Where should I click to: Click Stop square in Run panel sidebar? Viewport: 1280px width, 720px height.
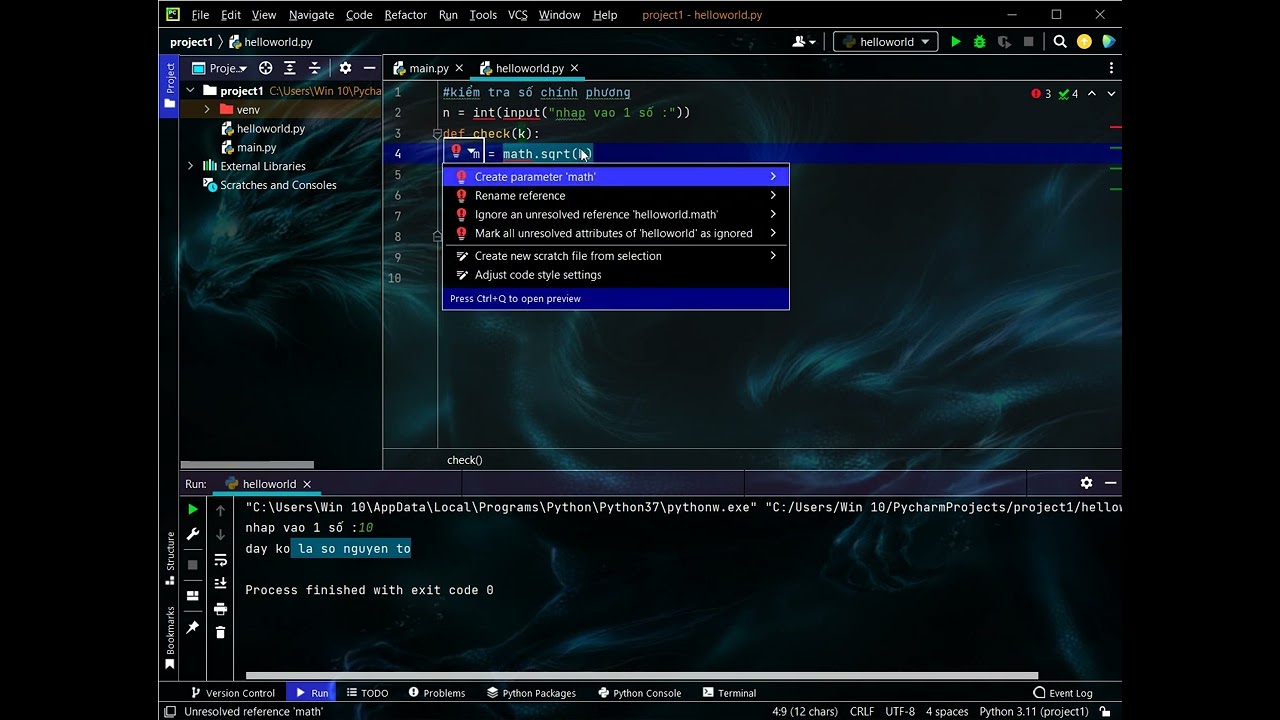click(x=193, y=564)
